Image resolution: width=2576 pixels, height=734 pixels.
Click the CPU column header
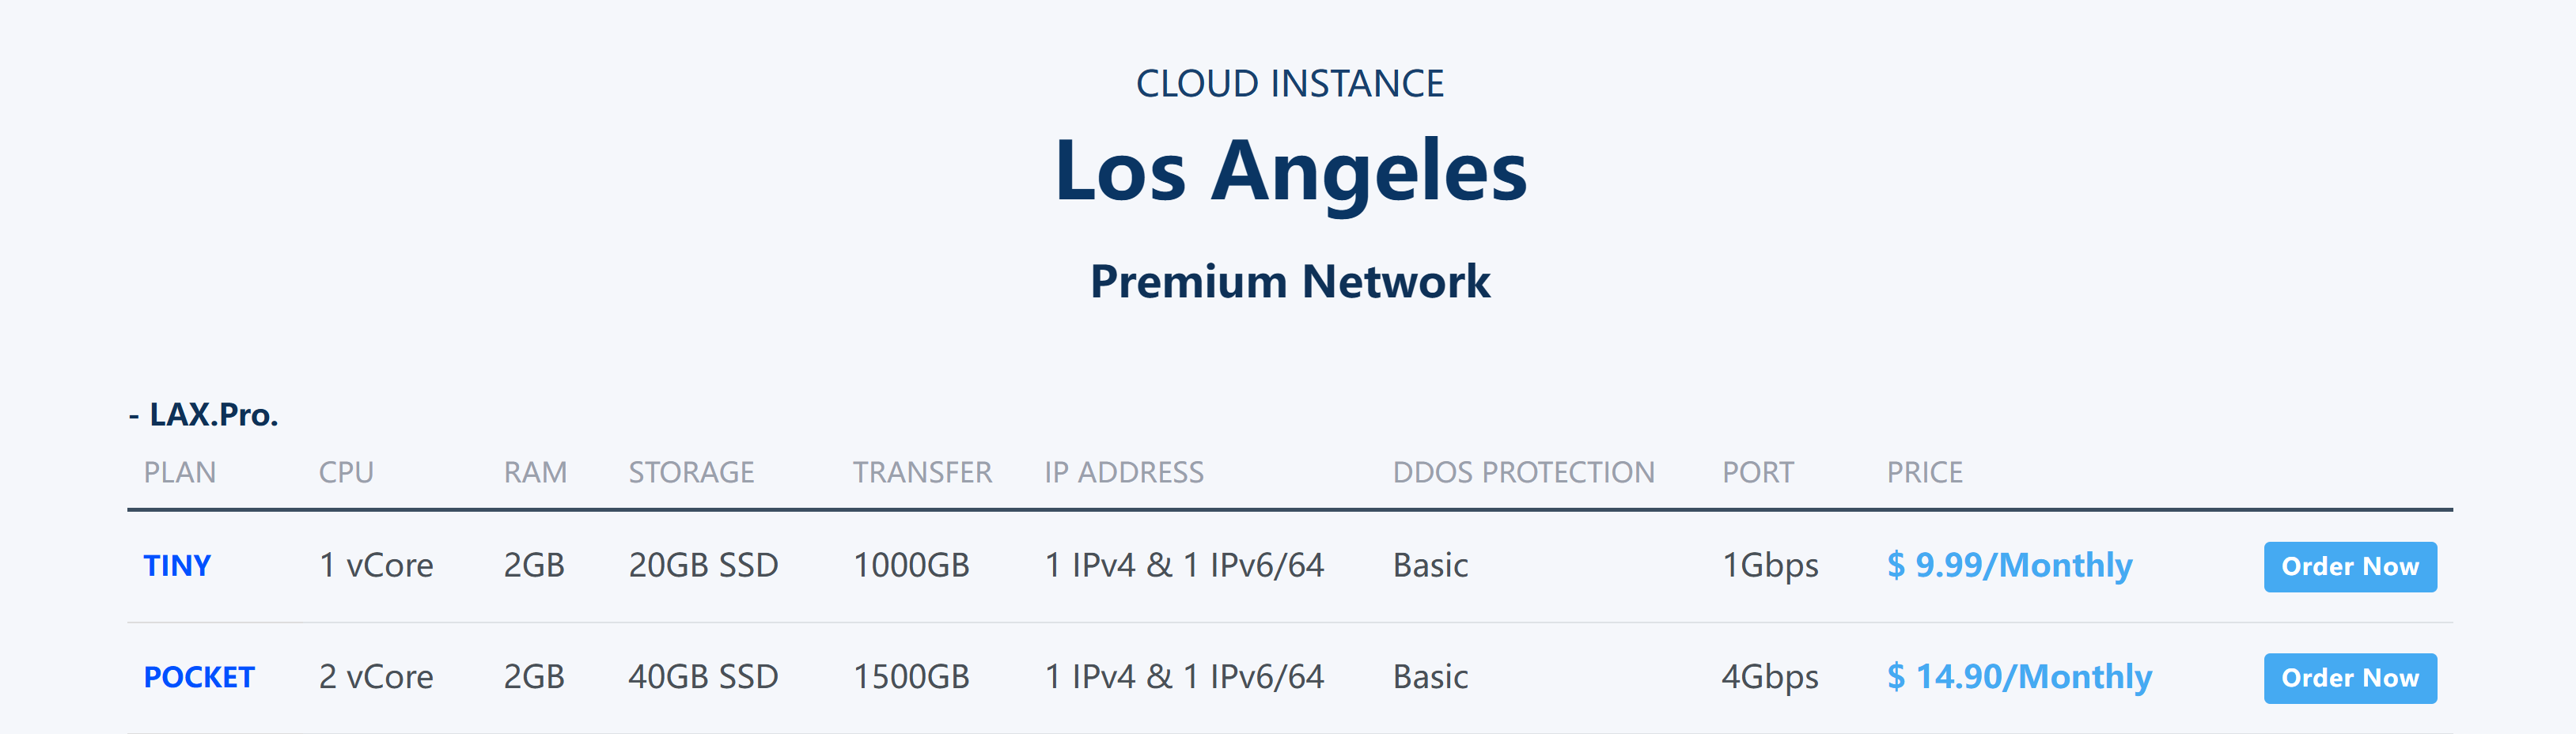[x=346, y=472]
